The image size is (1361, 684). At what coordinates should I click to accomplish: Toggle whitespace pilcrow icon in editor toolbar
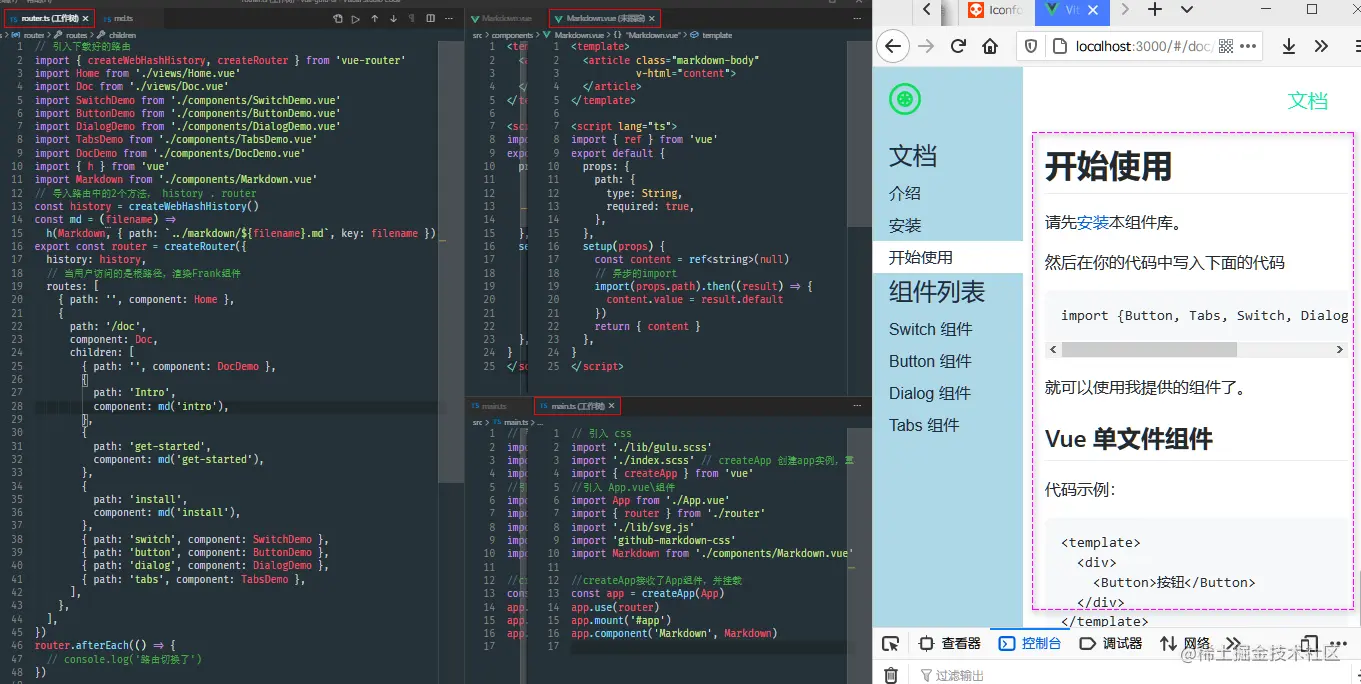pos(412,18)
